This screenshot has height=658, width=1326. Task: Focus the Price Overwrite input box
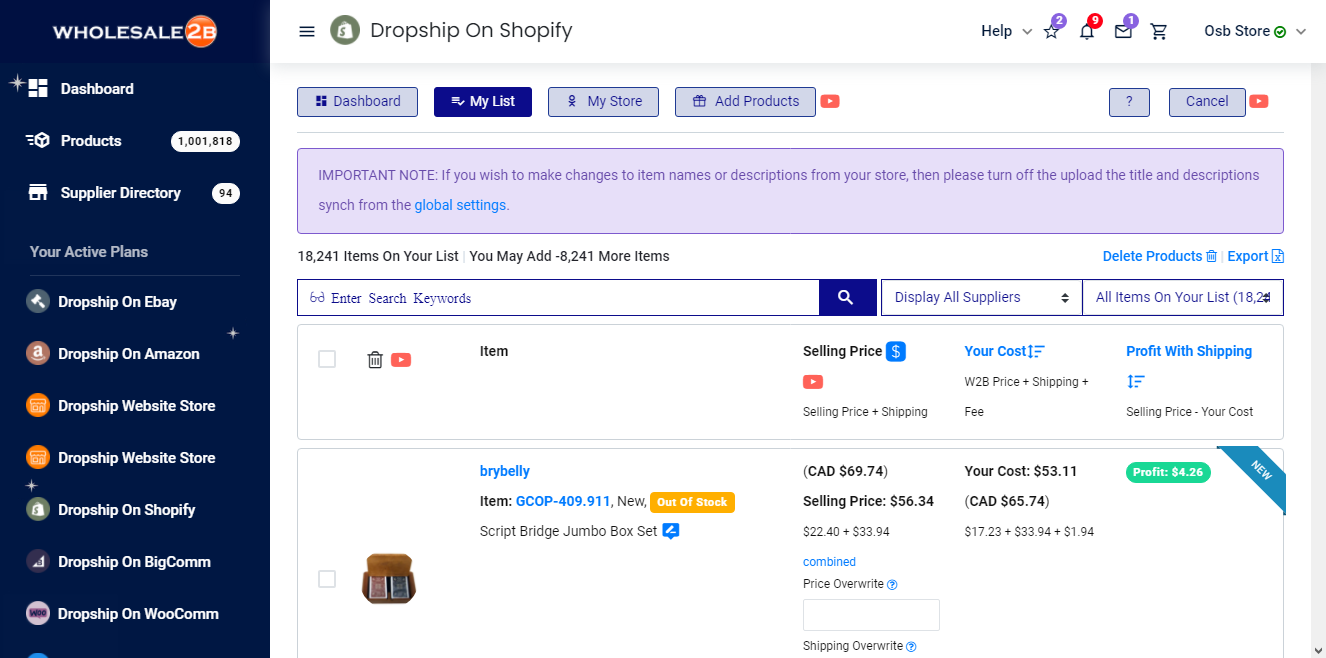pyautogui.click(x=871, y=615)
